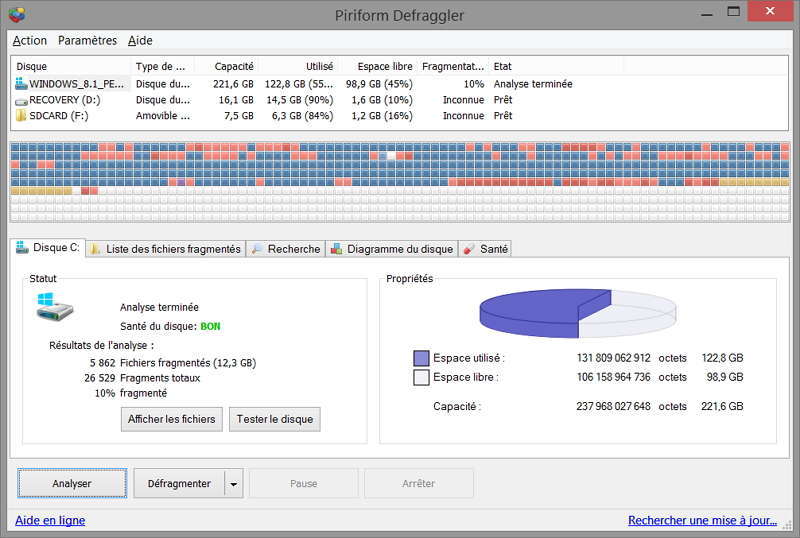Minimize the Defraggler window
This screenshot has height=538, width=800.
point(707,13)
